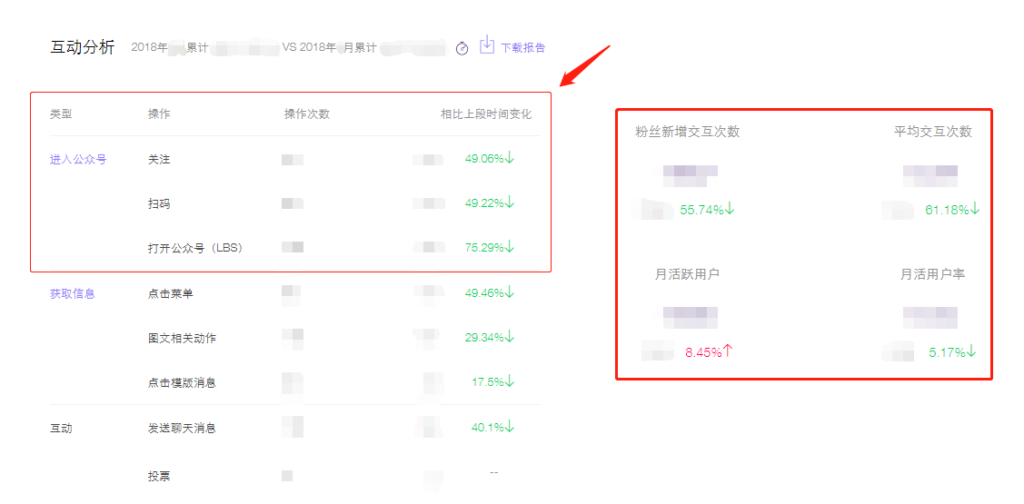Click the 相比上段时间变化 column header

pos(486,114)
